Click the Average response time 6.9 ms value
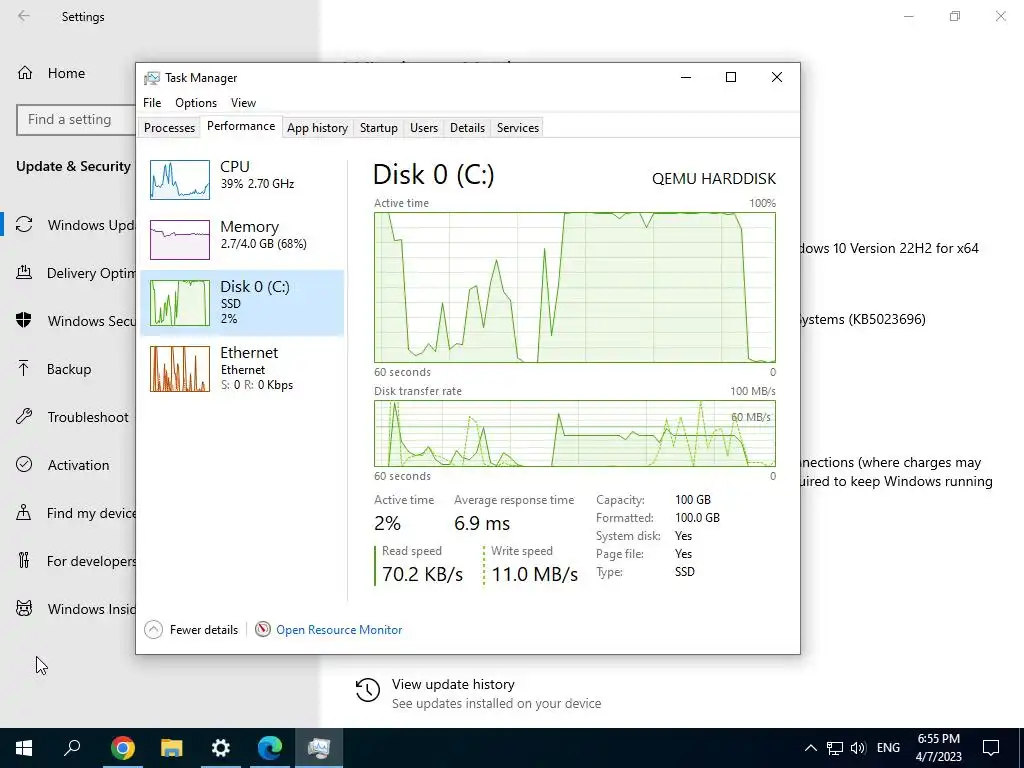Screen dimensions: 1024x768 482,523
